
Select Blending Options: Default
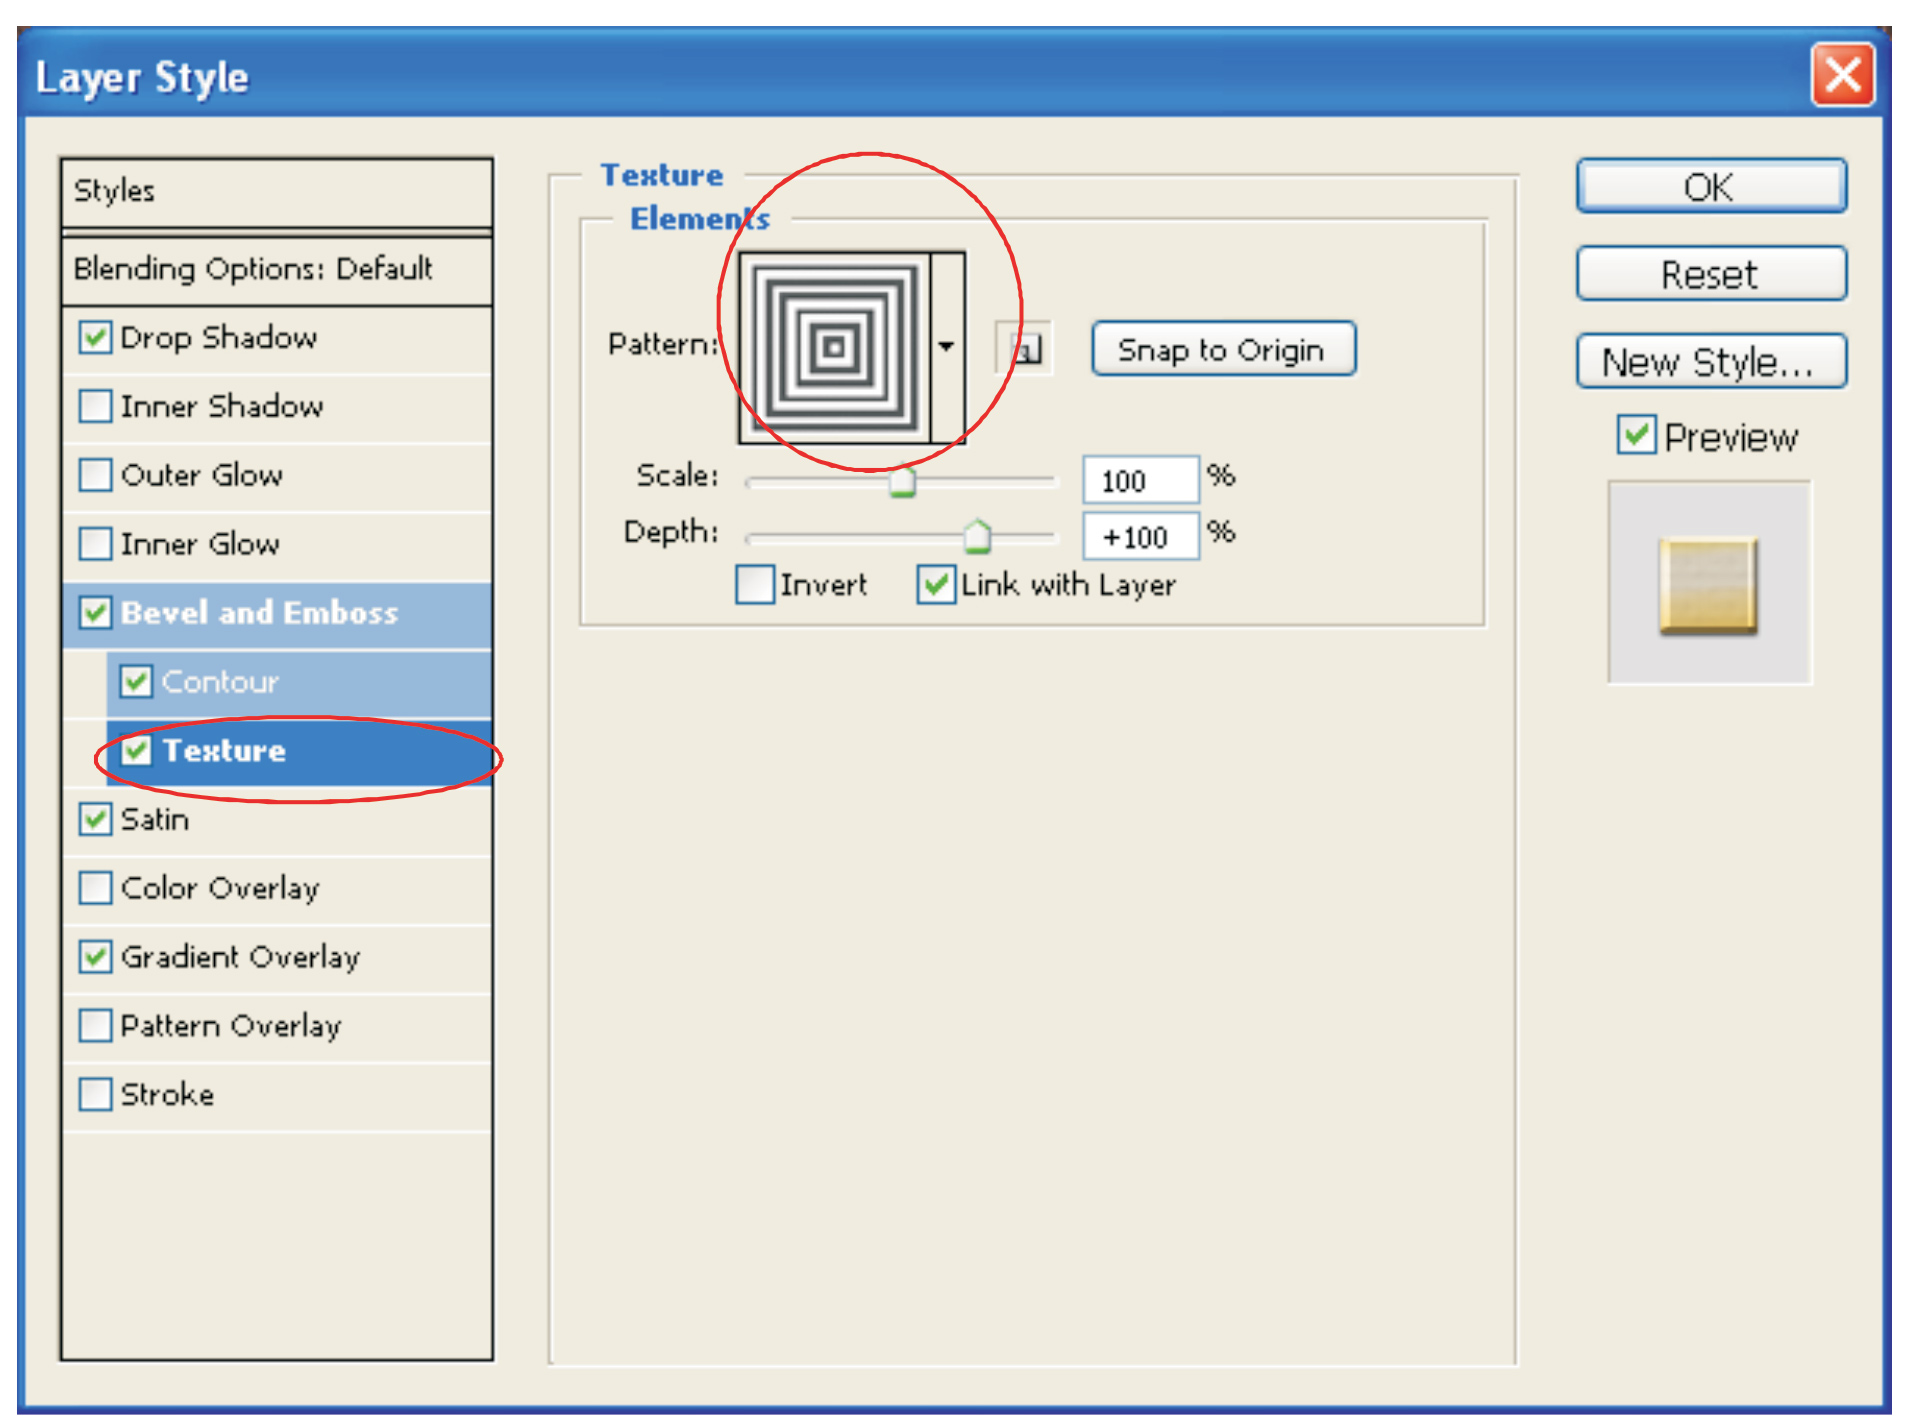point(253,269)
